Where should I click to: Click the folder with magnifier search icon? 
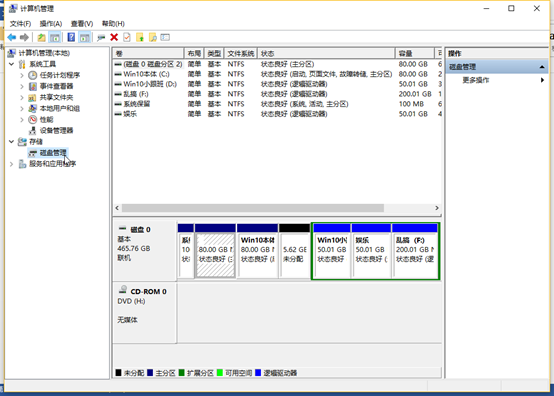tap(153, 37)
